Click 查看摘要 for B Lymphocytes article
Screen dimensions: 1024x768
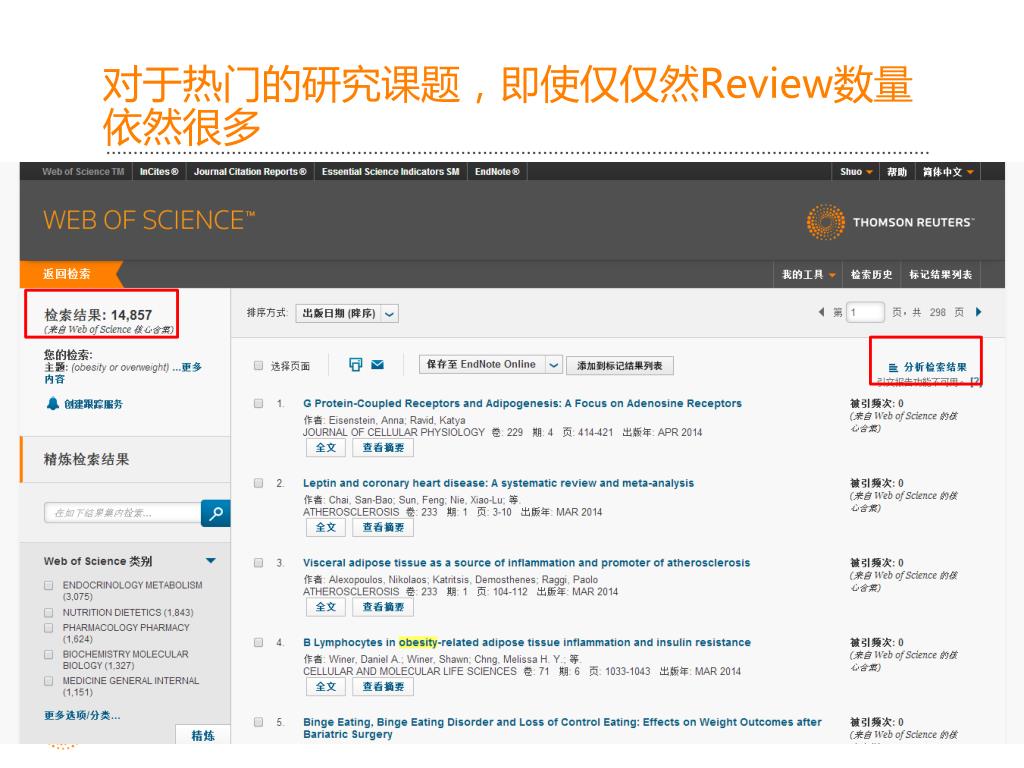coord(383,687)
